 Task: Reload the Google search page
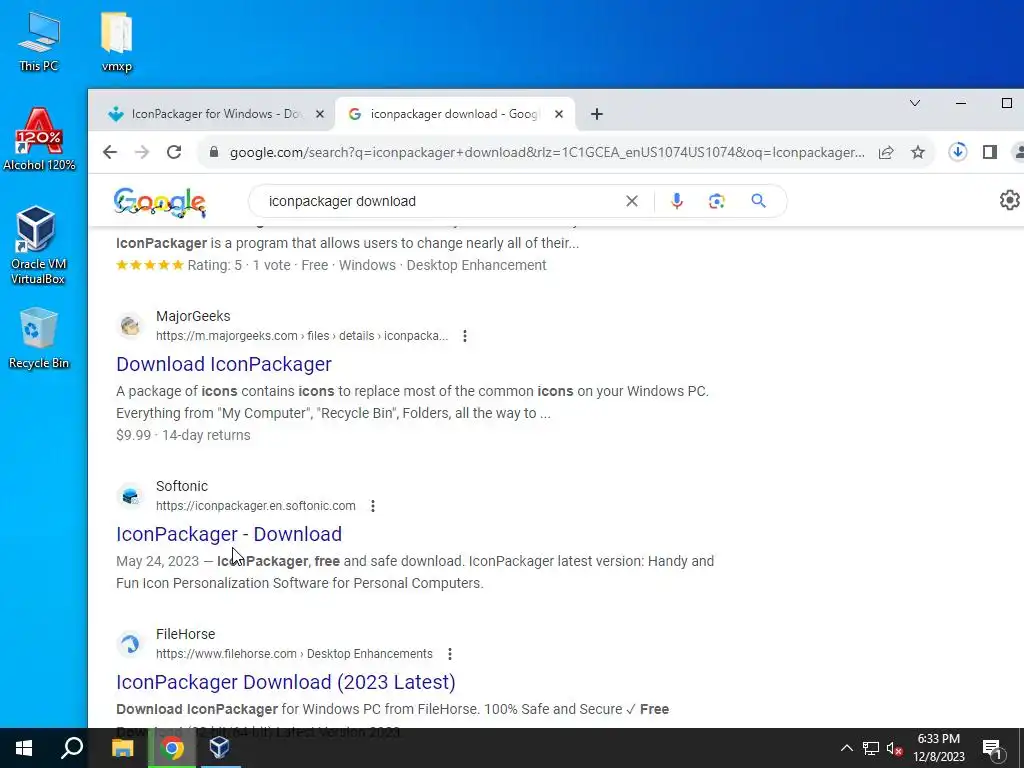pyautogui.click(x=174, y=152)
